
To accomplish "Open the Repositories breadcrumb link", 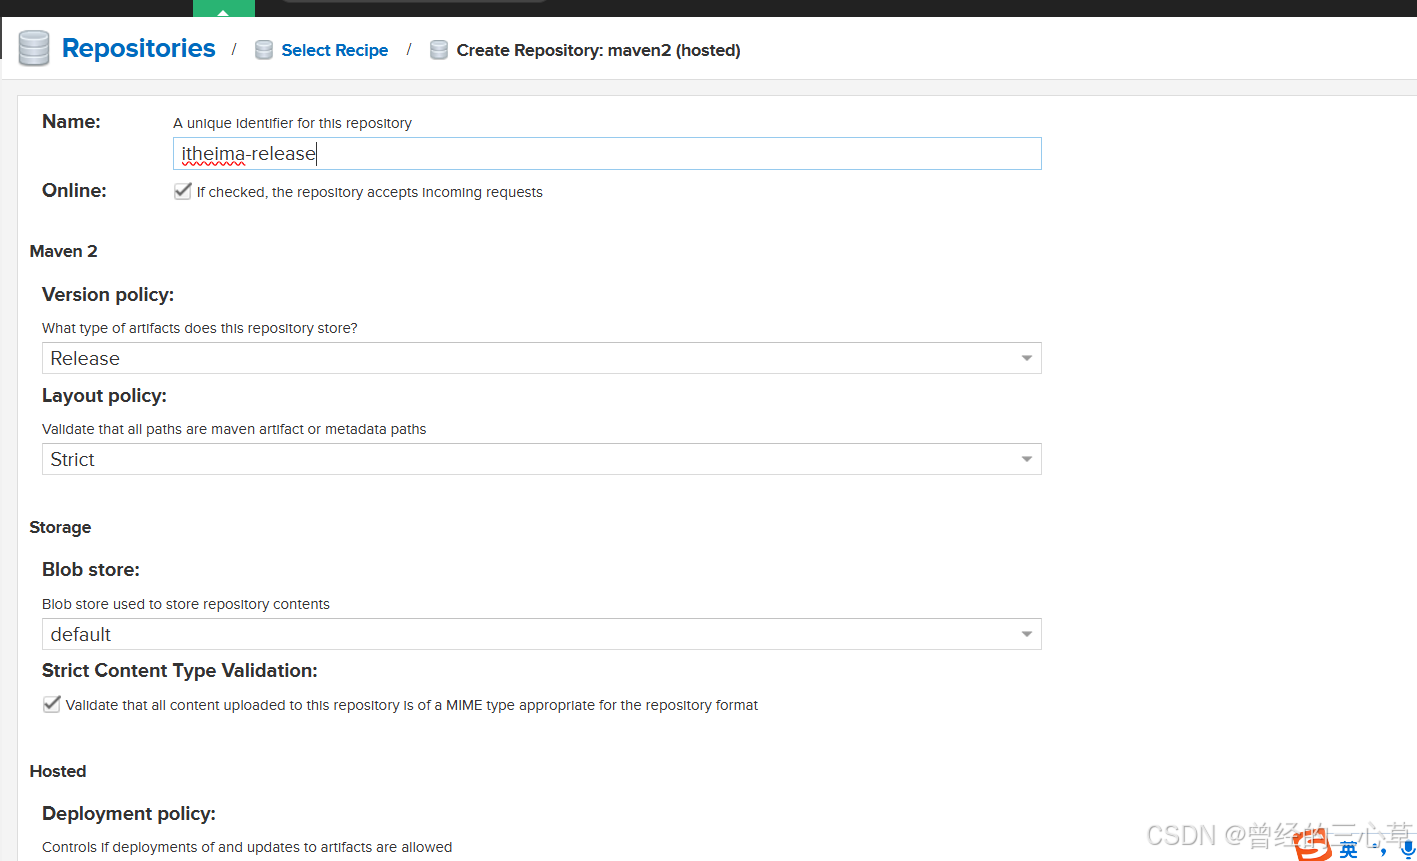I will coord(138,48).
